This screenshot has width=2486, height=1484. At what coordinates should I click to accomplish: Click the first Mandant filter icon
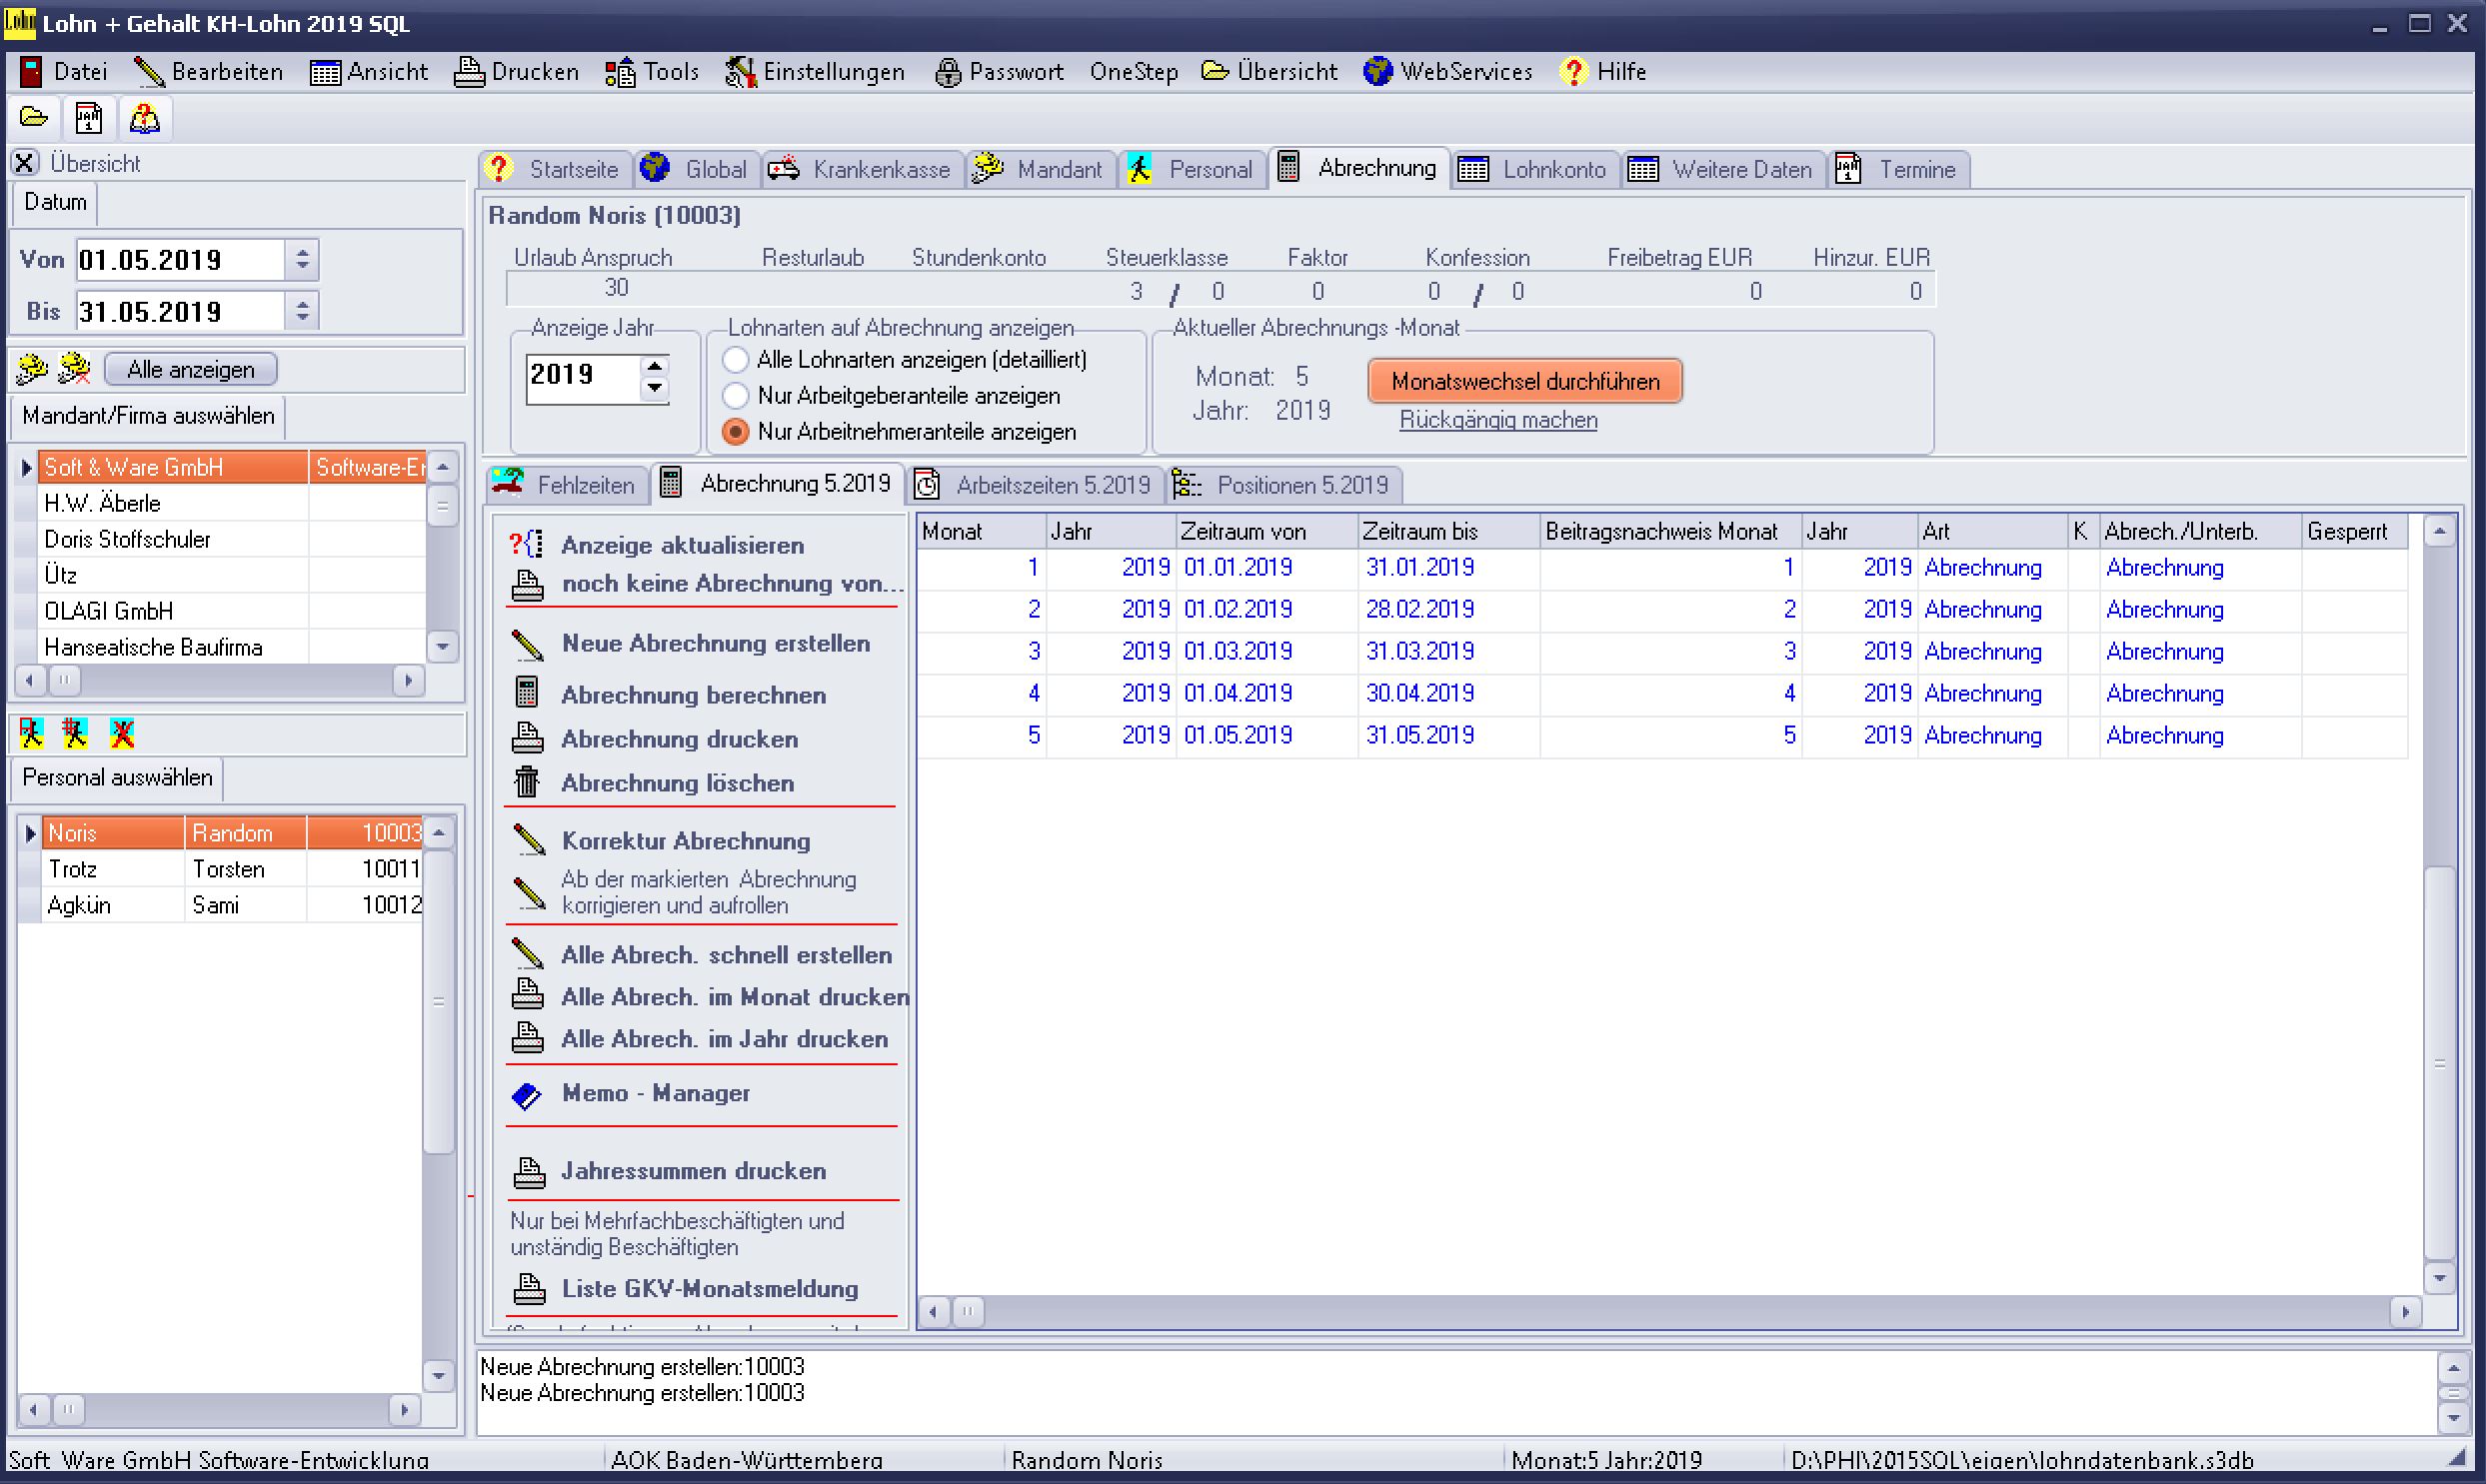(x=32, y=369)
